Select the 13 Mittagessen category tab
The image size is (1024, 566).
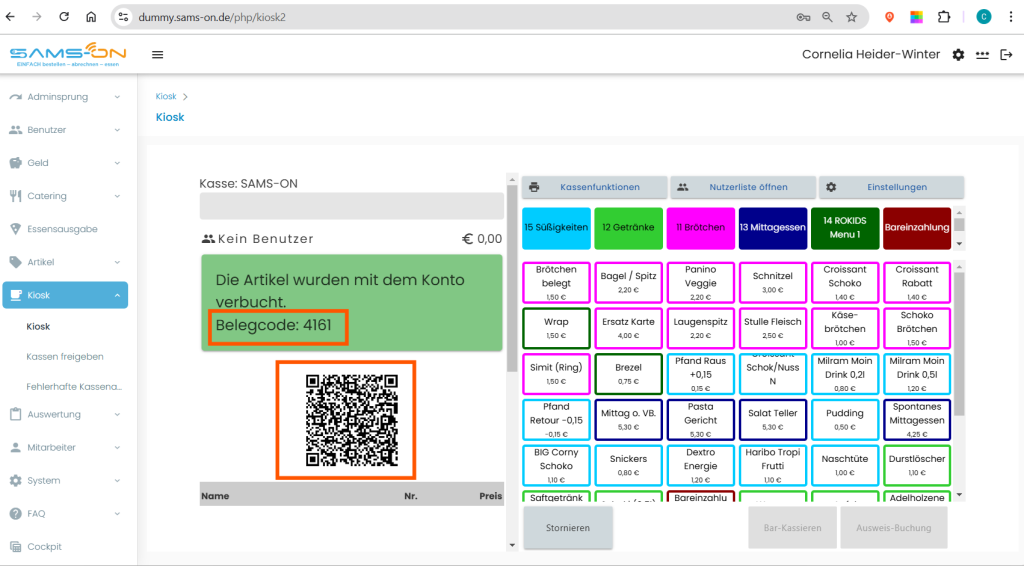pos(773,228)
